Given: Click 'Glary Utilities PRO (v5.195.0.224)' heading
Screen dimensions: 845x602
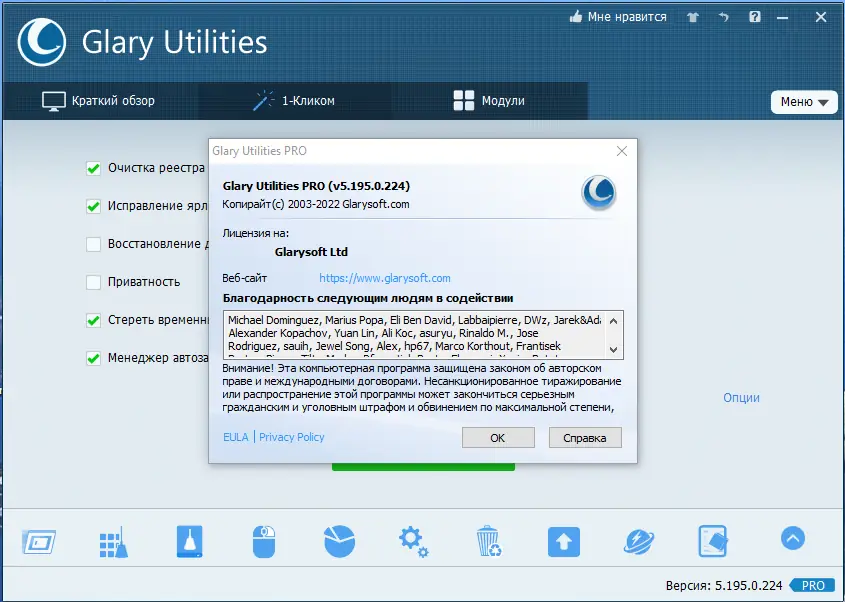Looking at the screenshot, I should tap(316, 186).
